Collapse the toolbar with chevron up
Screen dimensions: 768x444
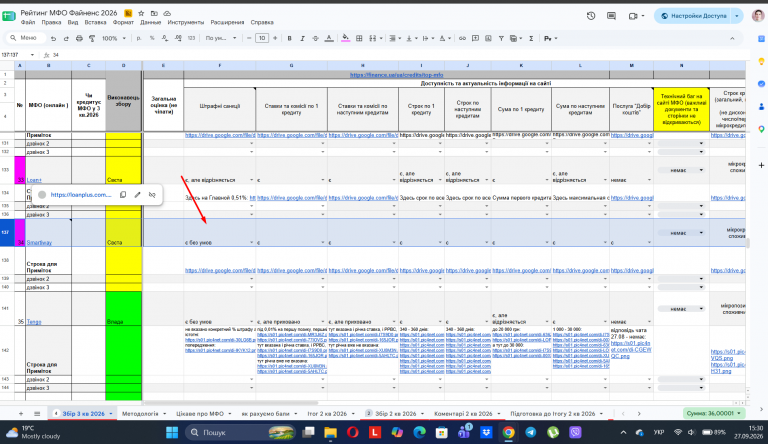pos(732,38)
